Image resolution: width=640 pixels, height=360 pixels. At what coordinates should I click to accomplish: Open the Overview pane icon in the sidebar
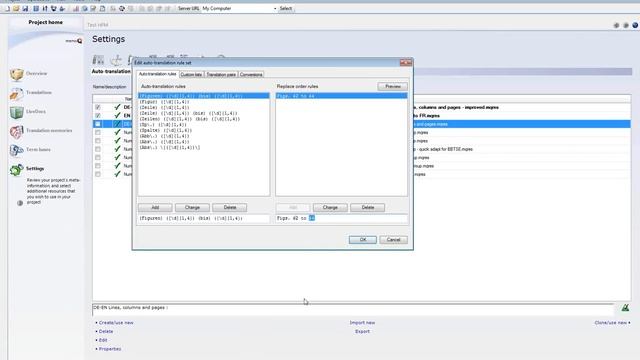pos(17,74)
